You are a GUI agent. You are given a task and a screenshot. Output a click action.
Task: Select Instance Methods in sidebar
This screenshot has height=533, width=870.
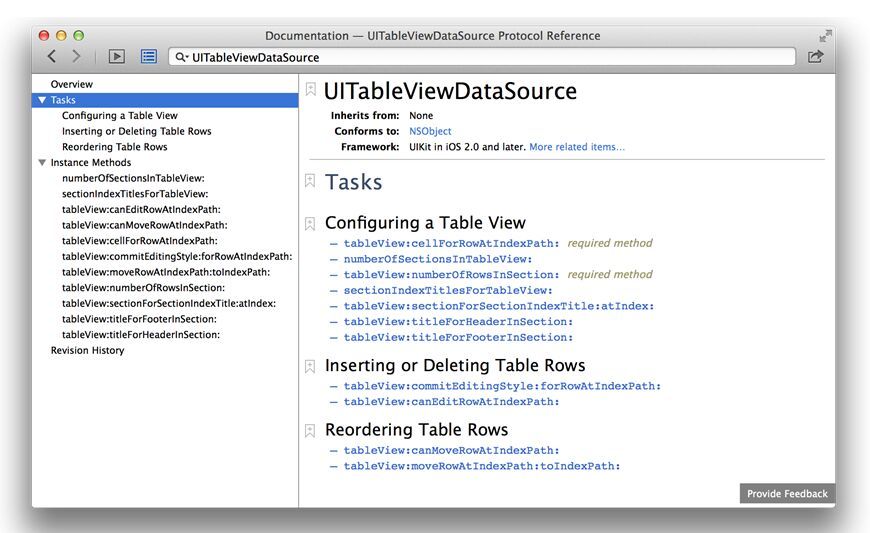[91, 163]
